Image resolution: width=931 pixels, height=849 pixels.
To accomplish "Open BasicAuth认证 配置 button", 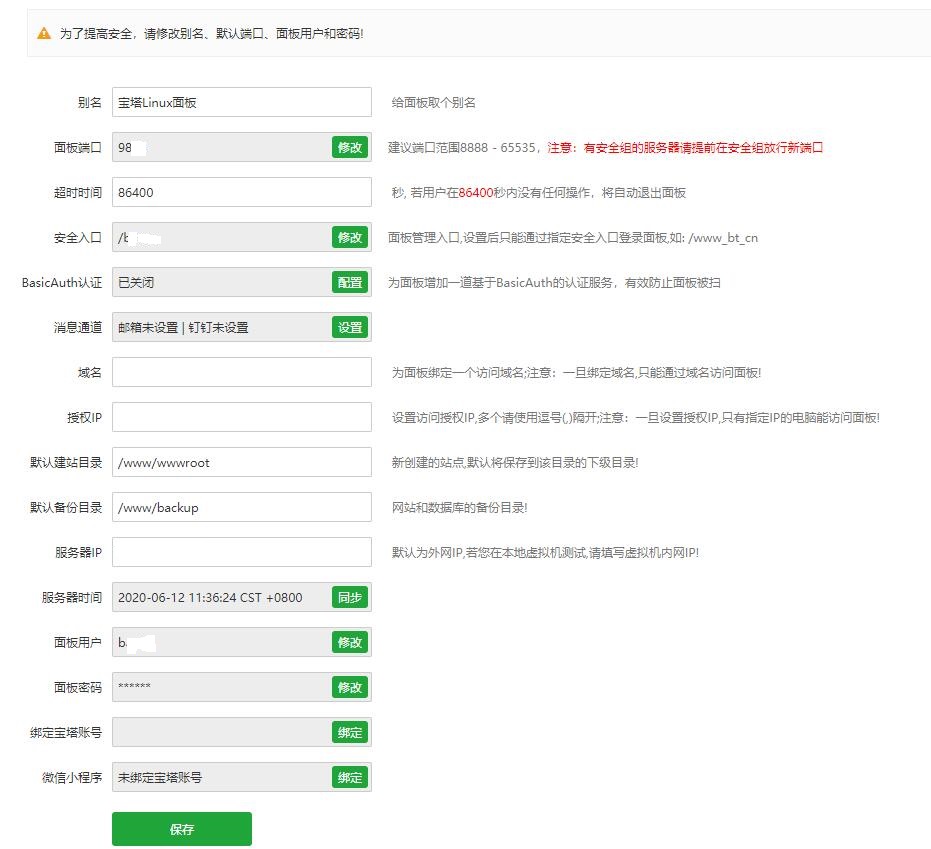I will coord(349,283).
